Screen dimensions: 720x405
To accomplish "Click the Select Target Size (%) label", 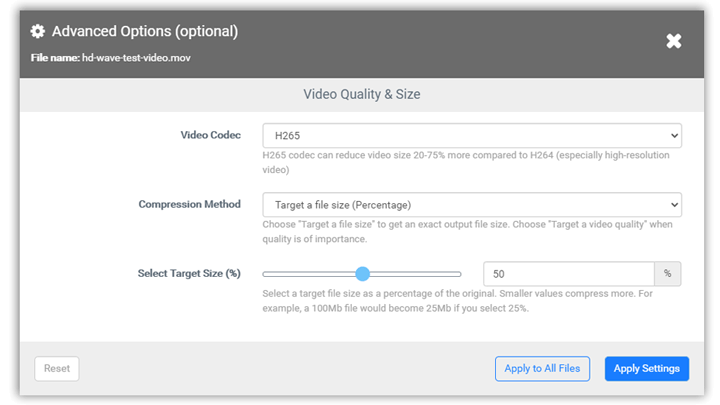I will [x=189, y=273].
